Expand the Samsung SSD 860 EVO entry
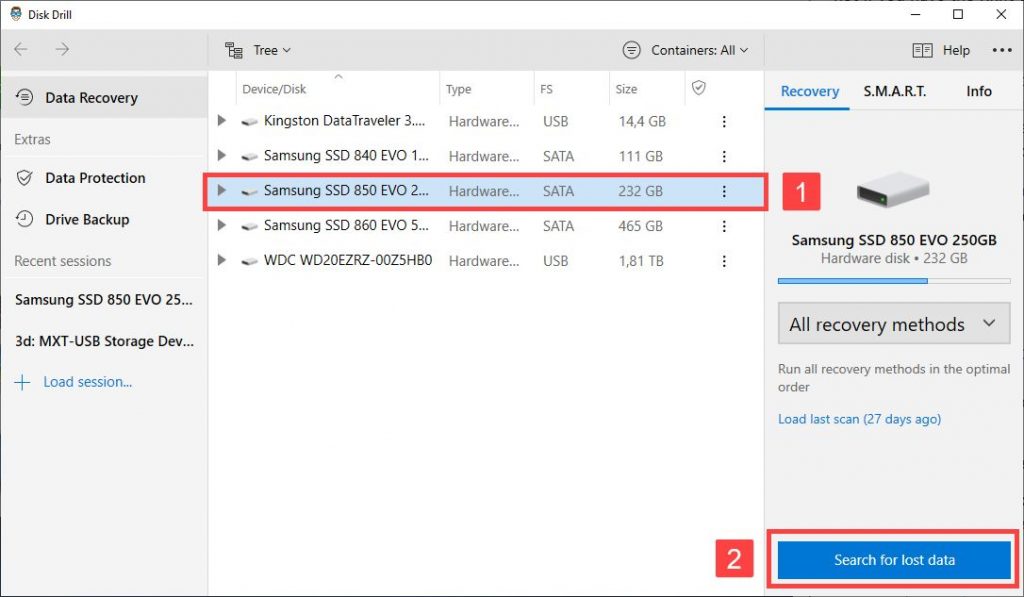This screenshot has width=1024, height=597. [x=222, y=226]
